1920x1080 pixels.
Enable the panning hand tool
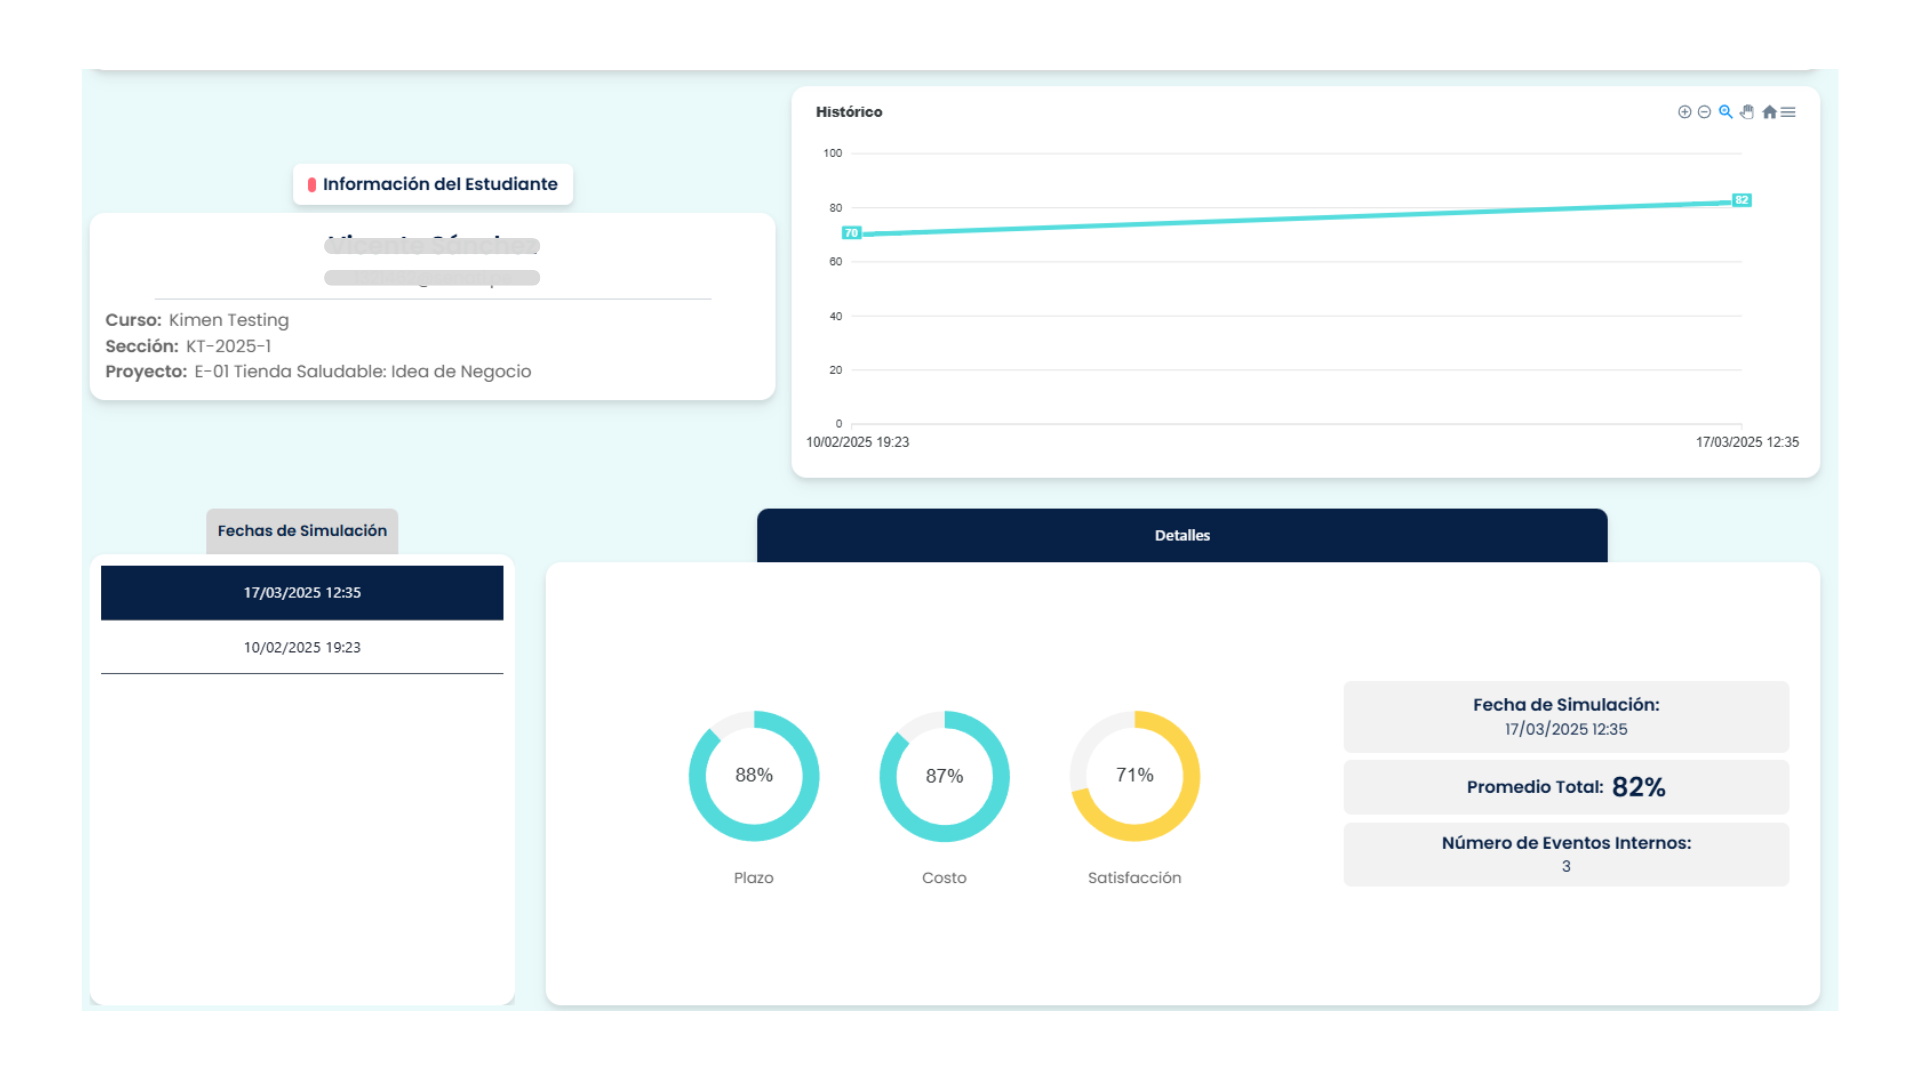(x=1747, y=112)
